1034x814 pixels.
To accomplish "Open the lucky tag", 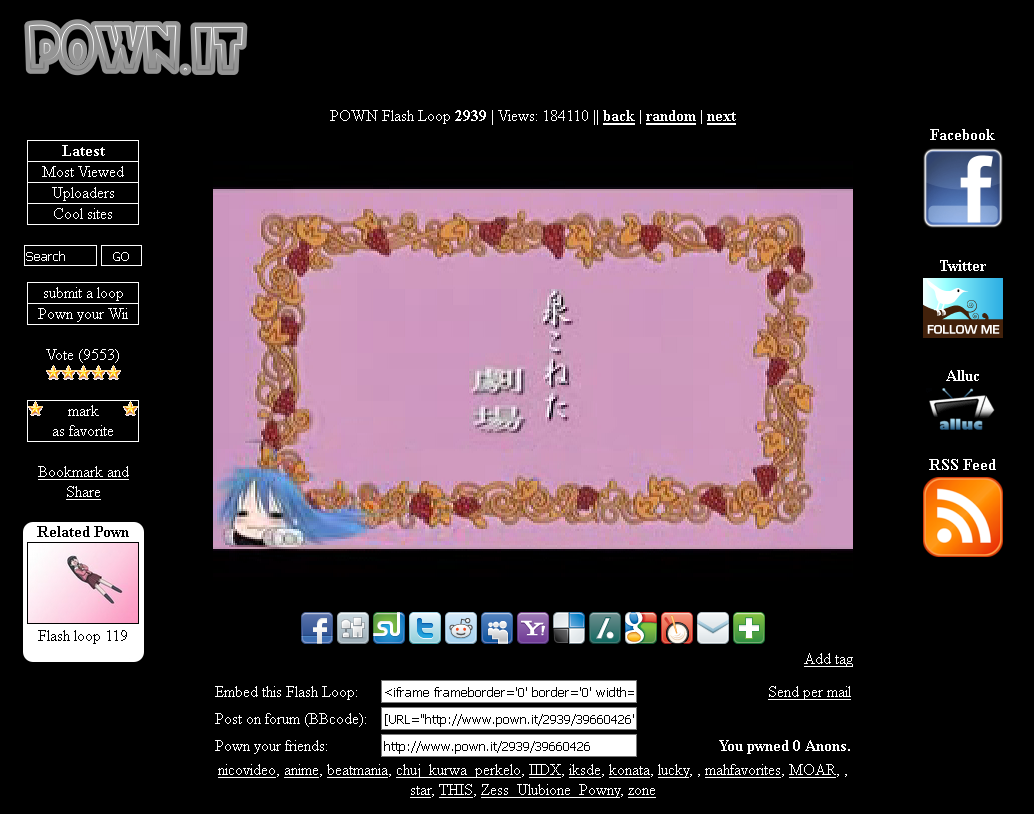I will (674, 770).
